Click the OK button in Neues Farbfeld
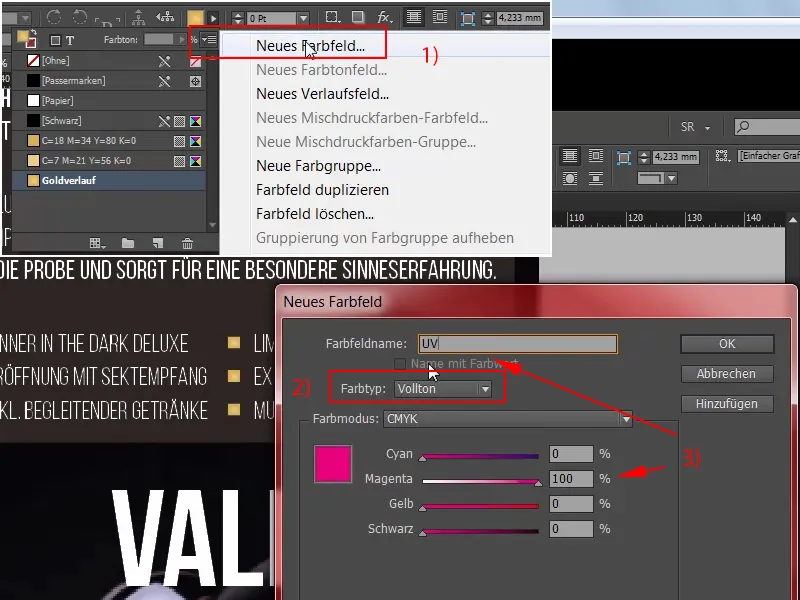 (x=727, y=344)
